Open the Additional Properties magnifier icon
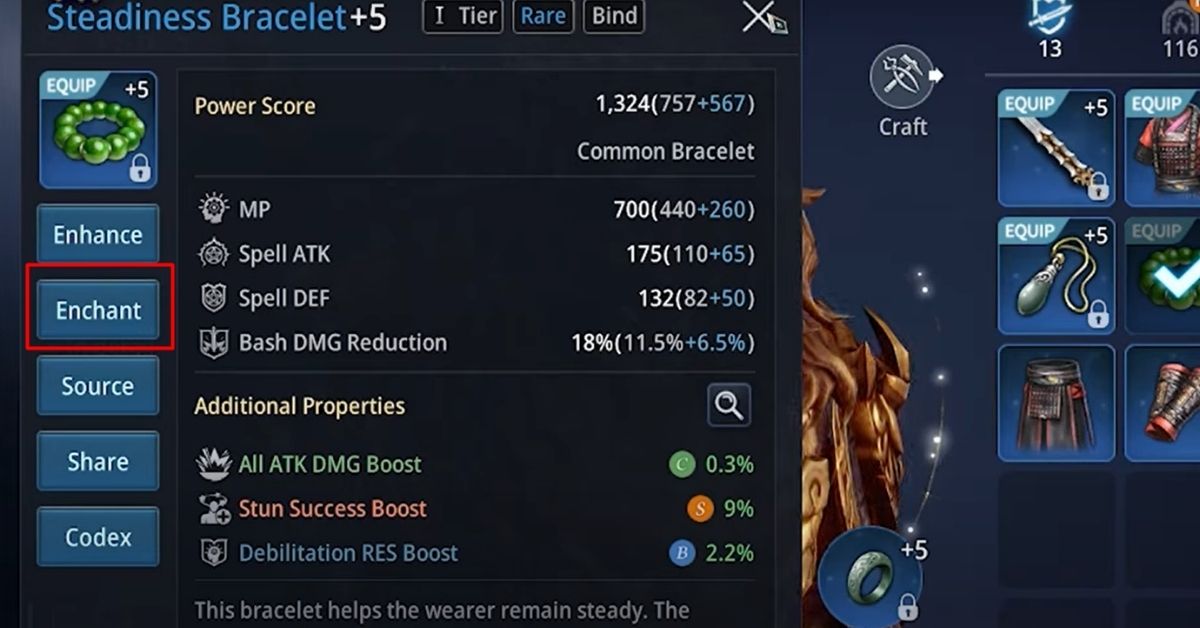Image resolution: width=1200 pixels, height=628 pixels. [728, 406]
